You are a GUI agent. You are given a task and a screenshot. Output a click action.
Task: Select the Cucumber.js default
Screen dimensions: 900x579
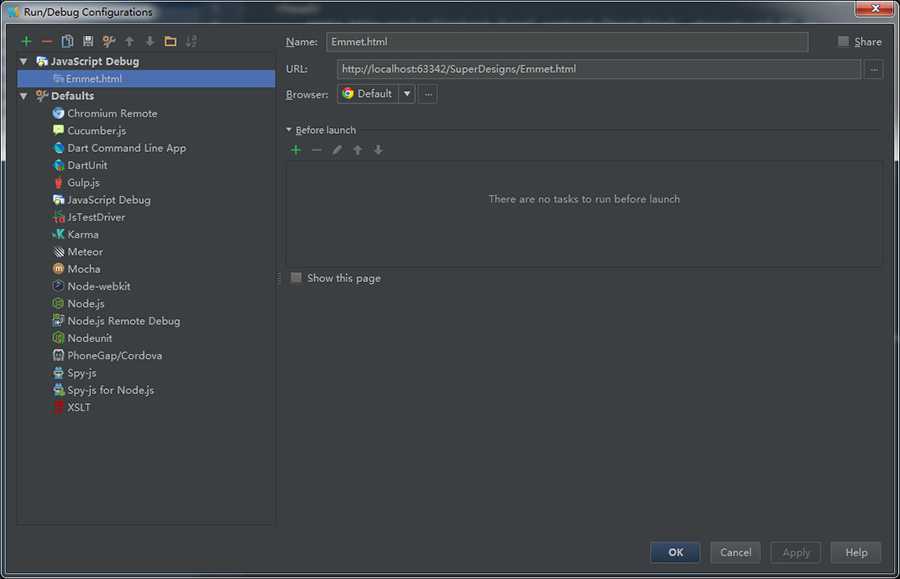[x=90, y=131]
